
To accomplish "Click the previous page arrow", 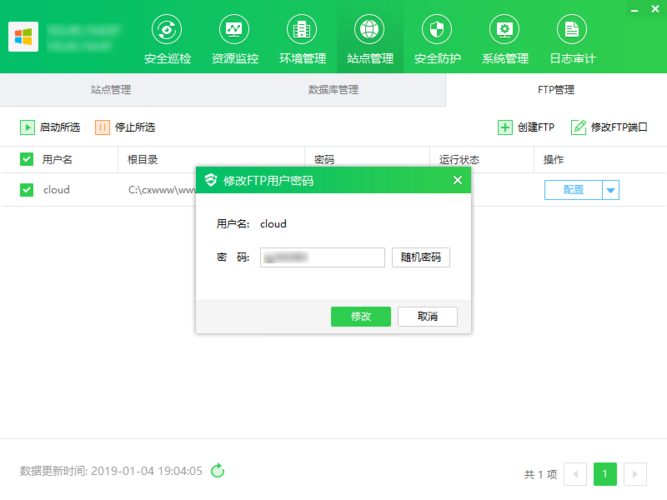I will coord(575,474).
